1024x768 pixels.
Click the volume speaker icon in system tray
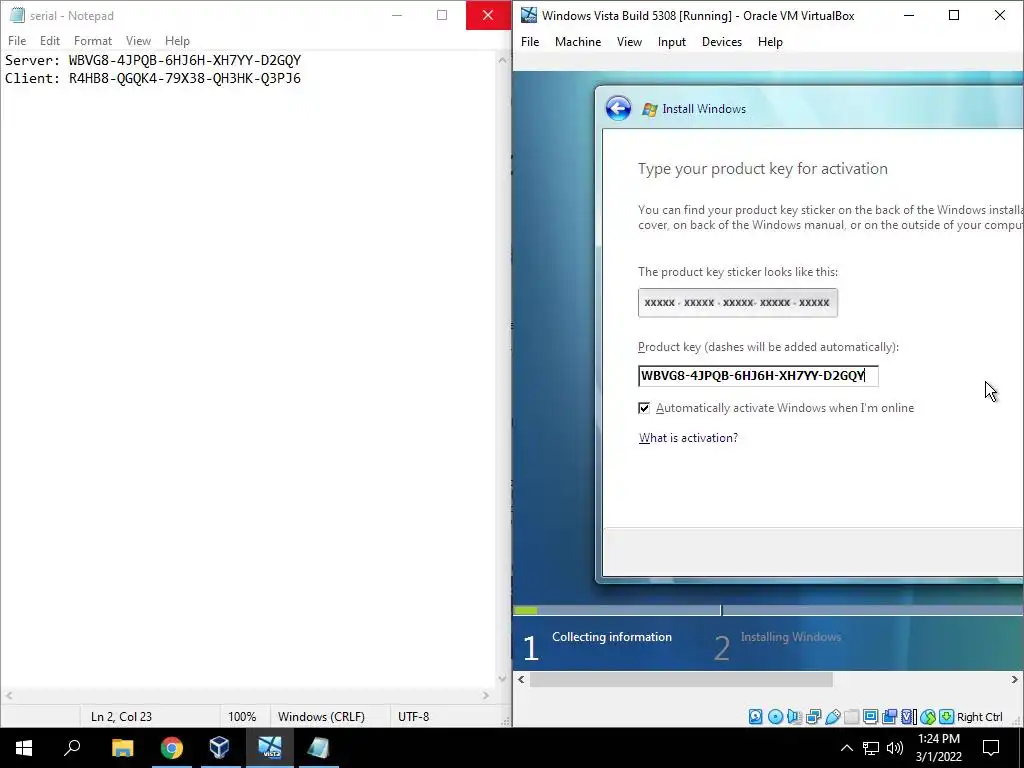point(895,748)
